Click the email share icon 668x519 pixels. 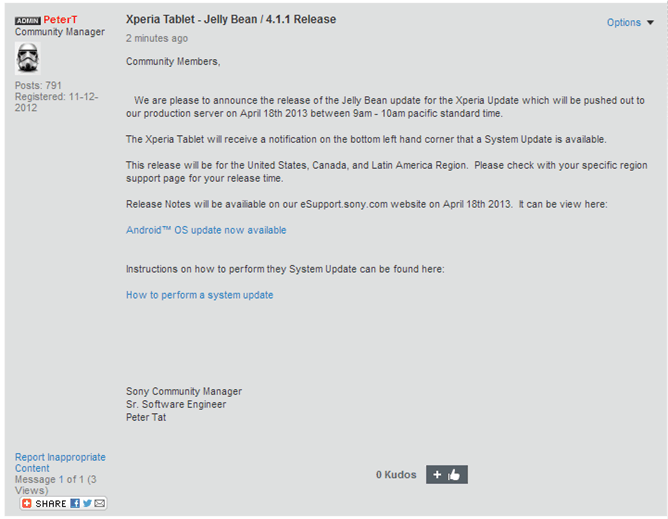pos(100,503)
